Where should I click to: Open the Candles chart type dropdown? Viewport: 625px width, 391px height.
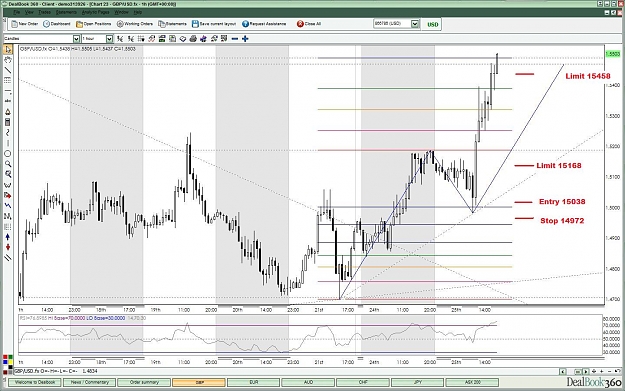76,39
